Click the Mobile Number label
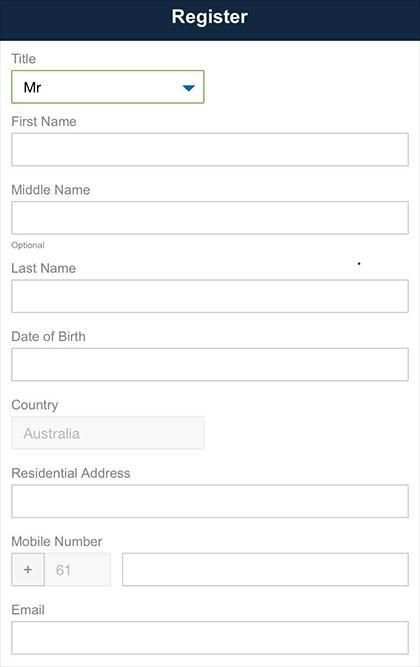 (57, 542)
